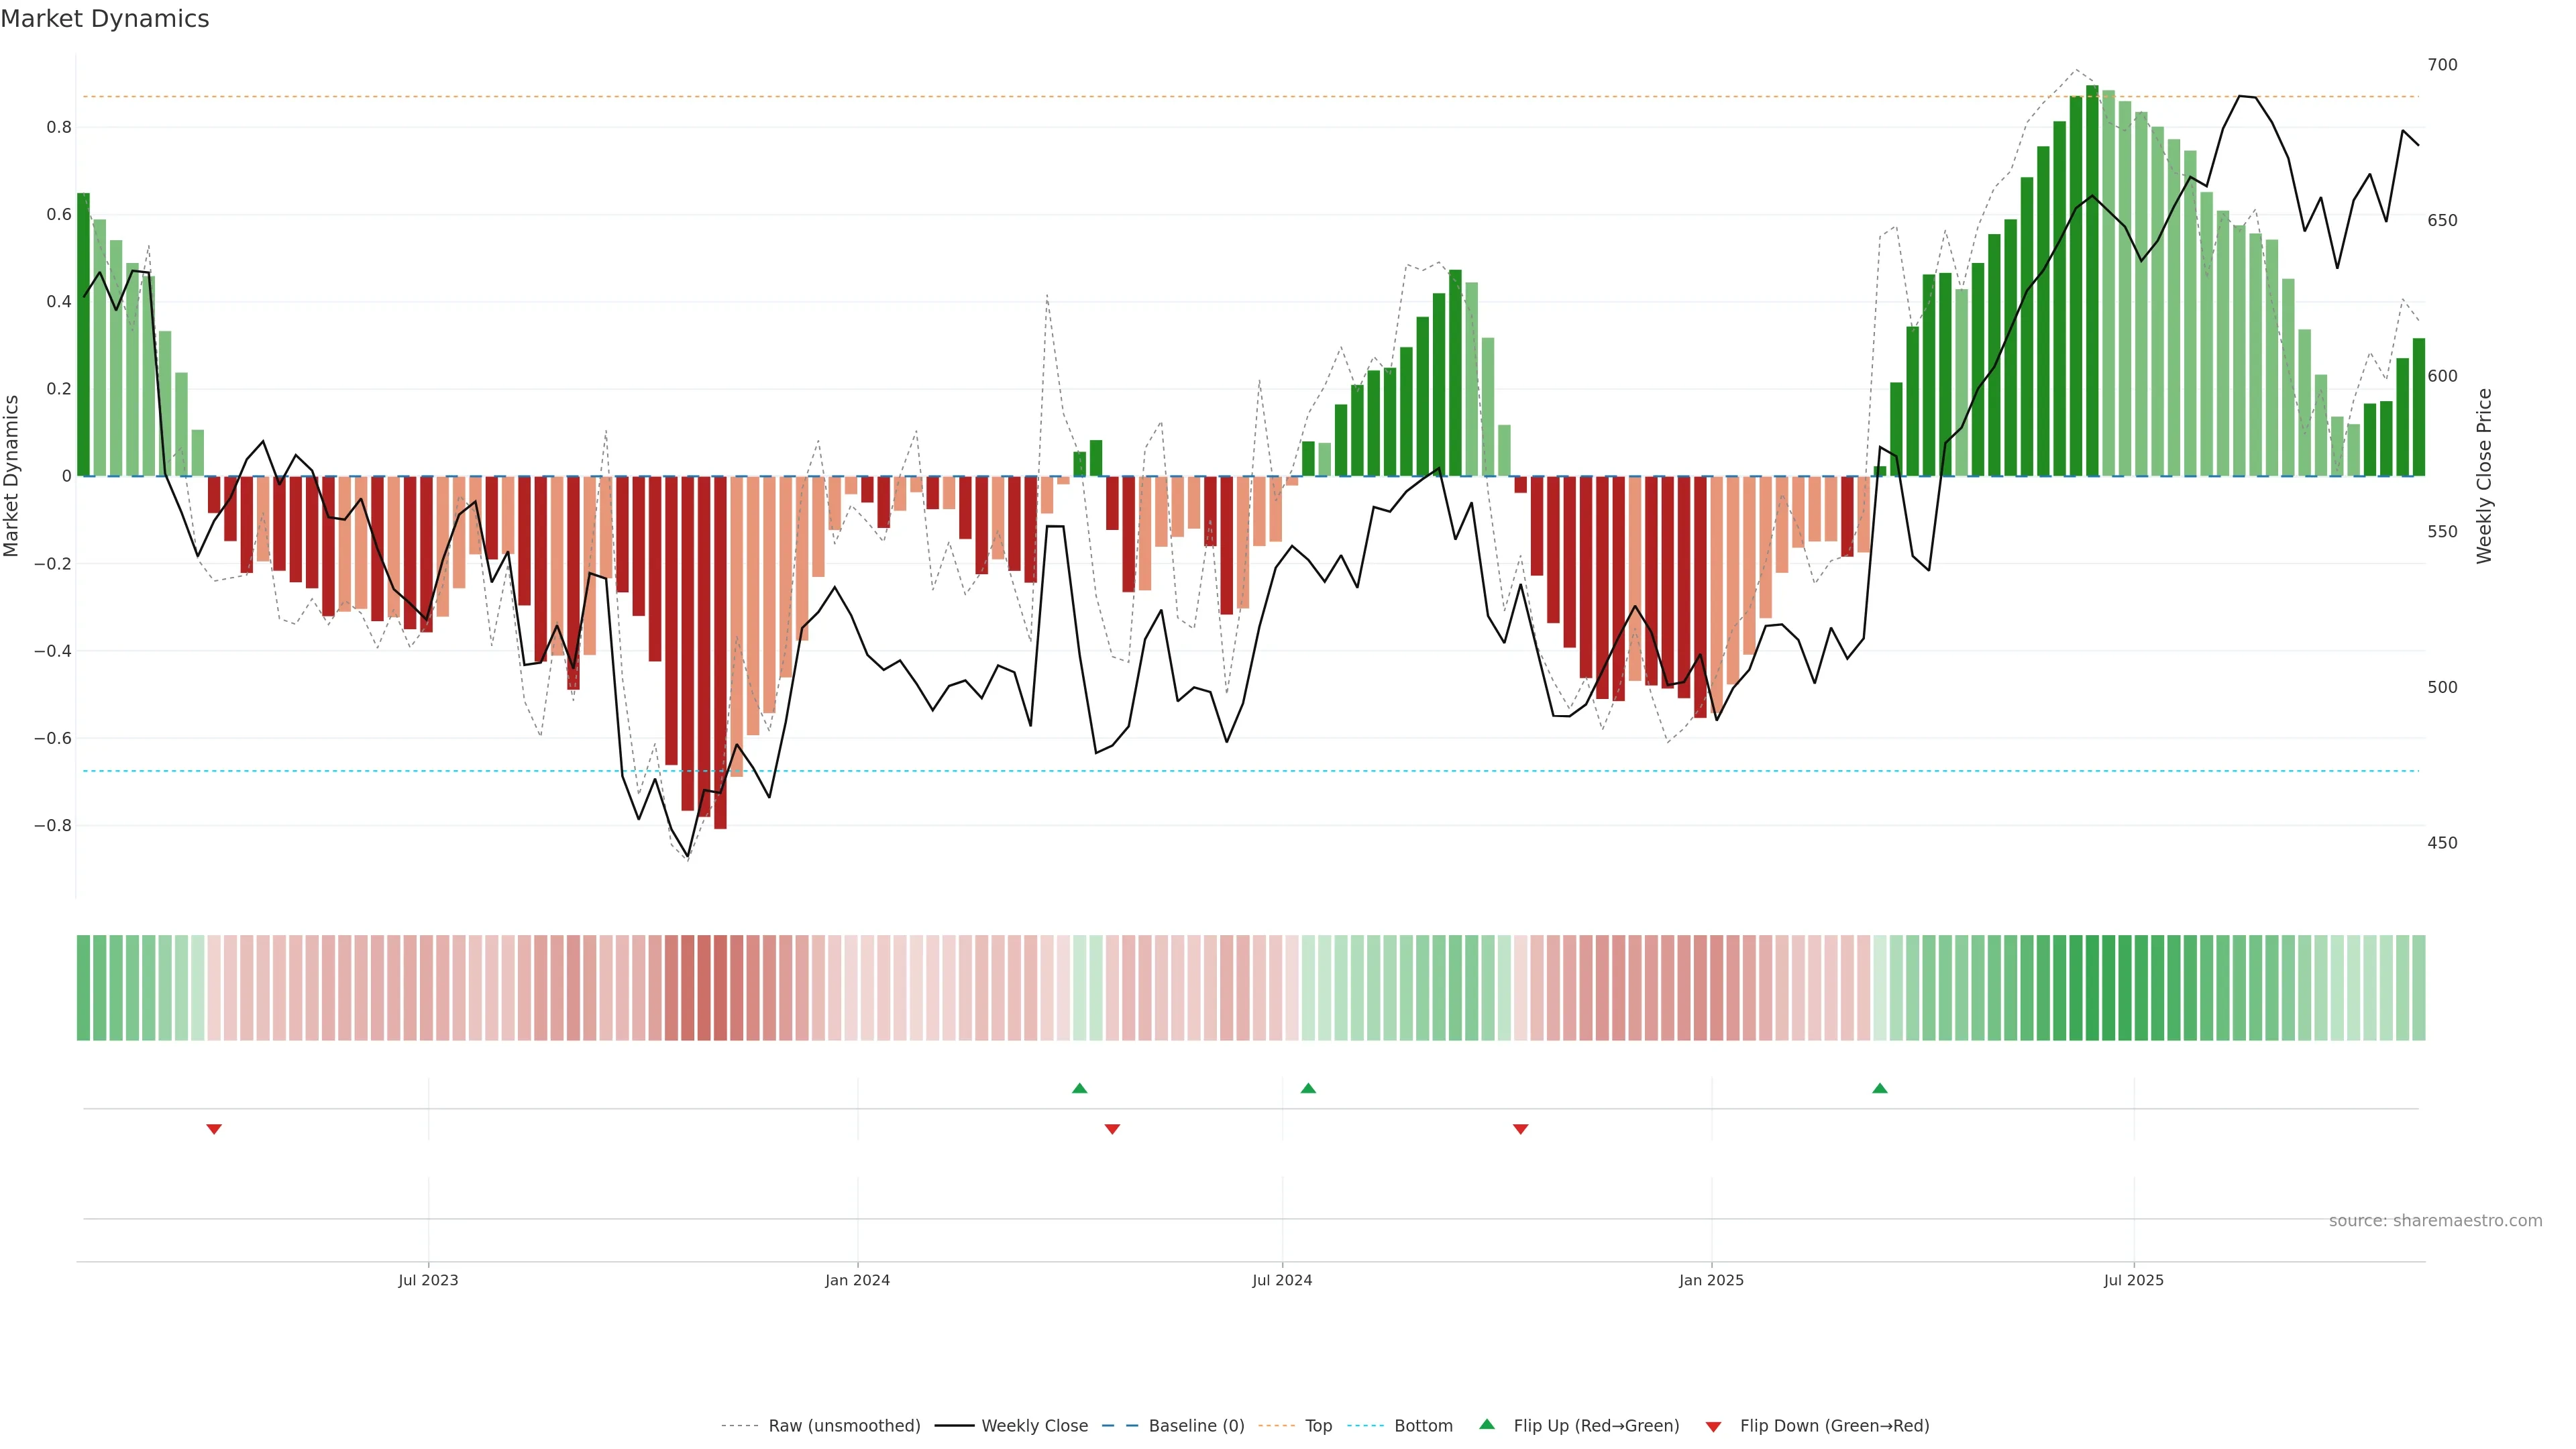Image resolution: width=2576 pixels, height=1449 pixels.
Task: Click the Jan 2025 axis label
Action: point(1711,1280)
